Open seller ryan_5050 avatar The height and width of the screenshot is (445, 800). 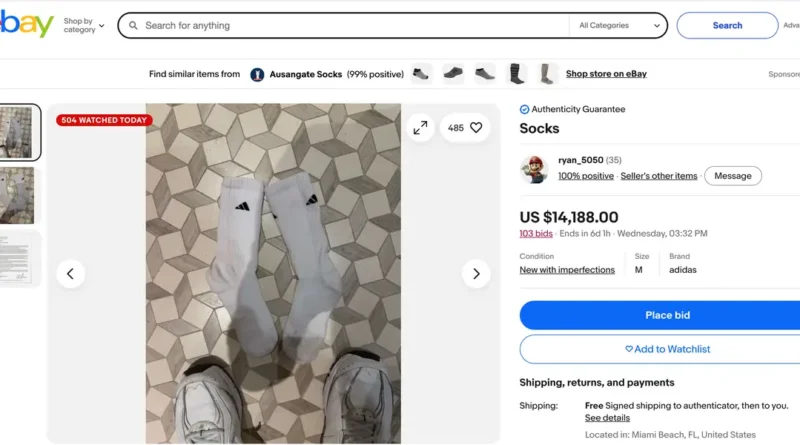[x=534, y=169]
